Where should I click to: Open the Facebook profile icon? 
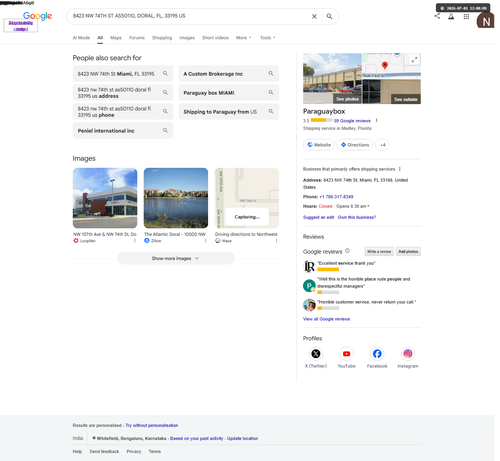377,354
